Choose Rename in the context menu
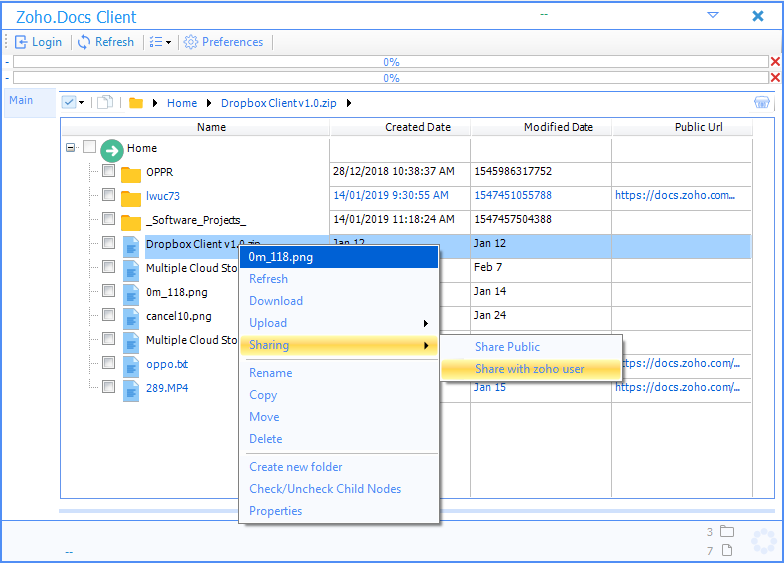784x563 pixels. (339, 373)
